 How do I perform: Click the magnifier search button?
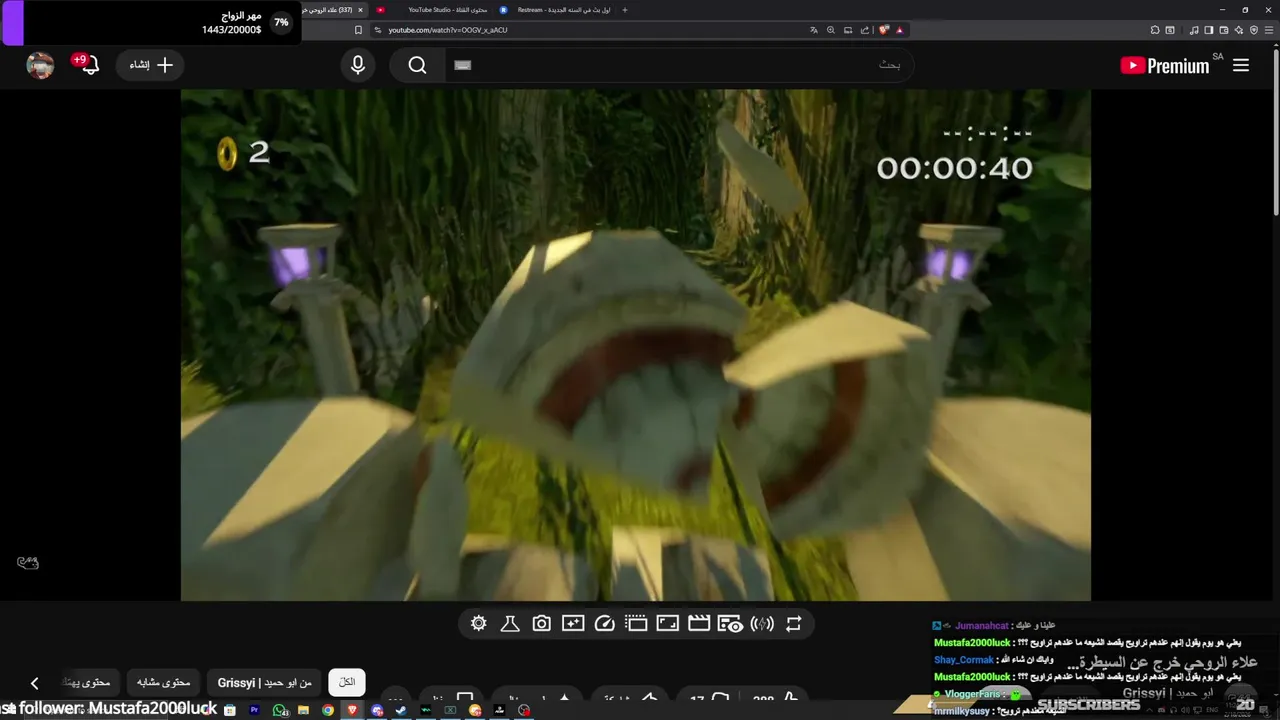point(418,65)
